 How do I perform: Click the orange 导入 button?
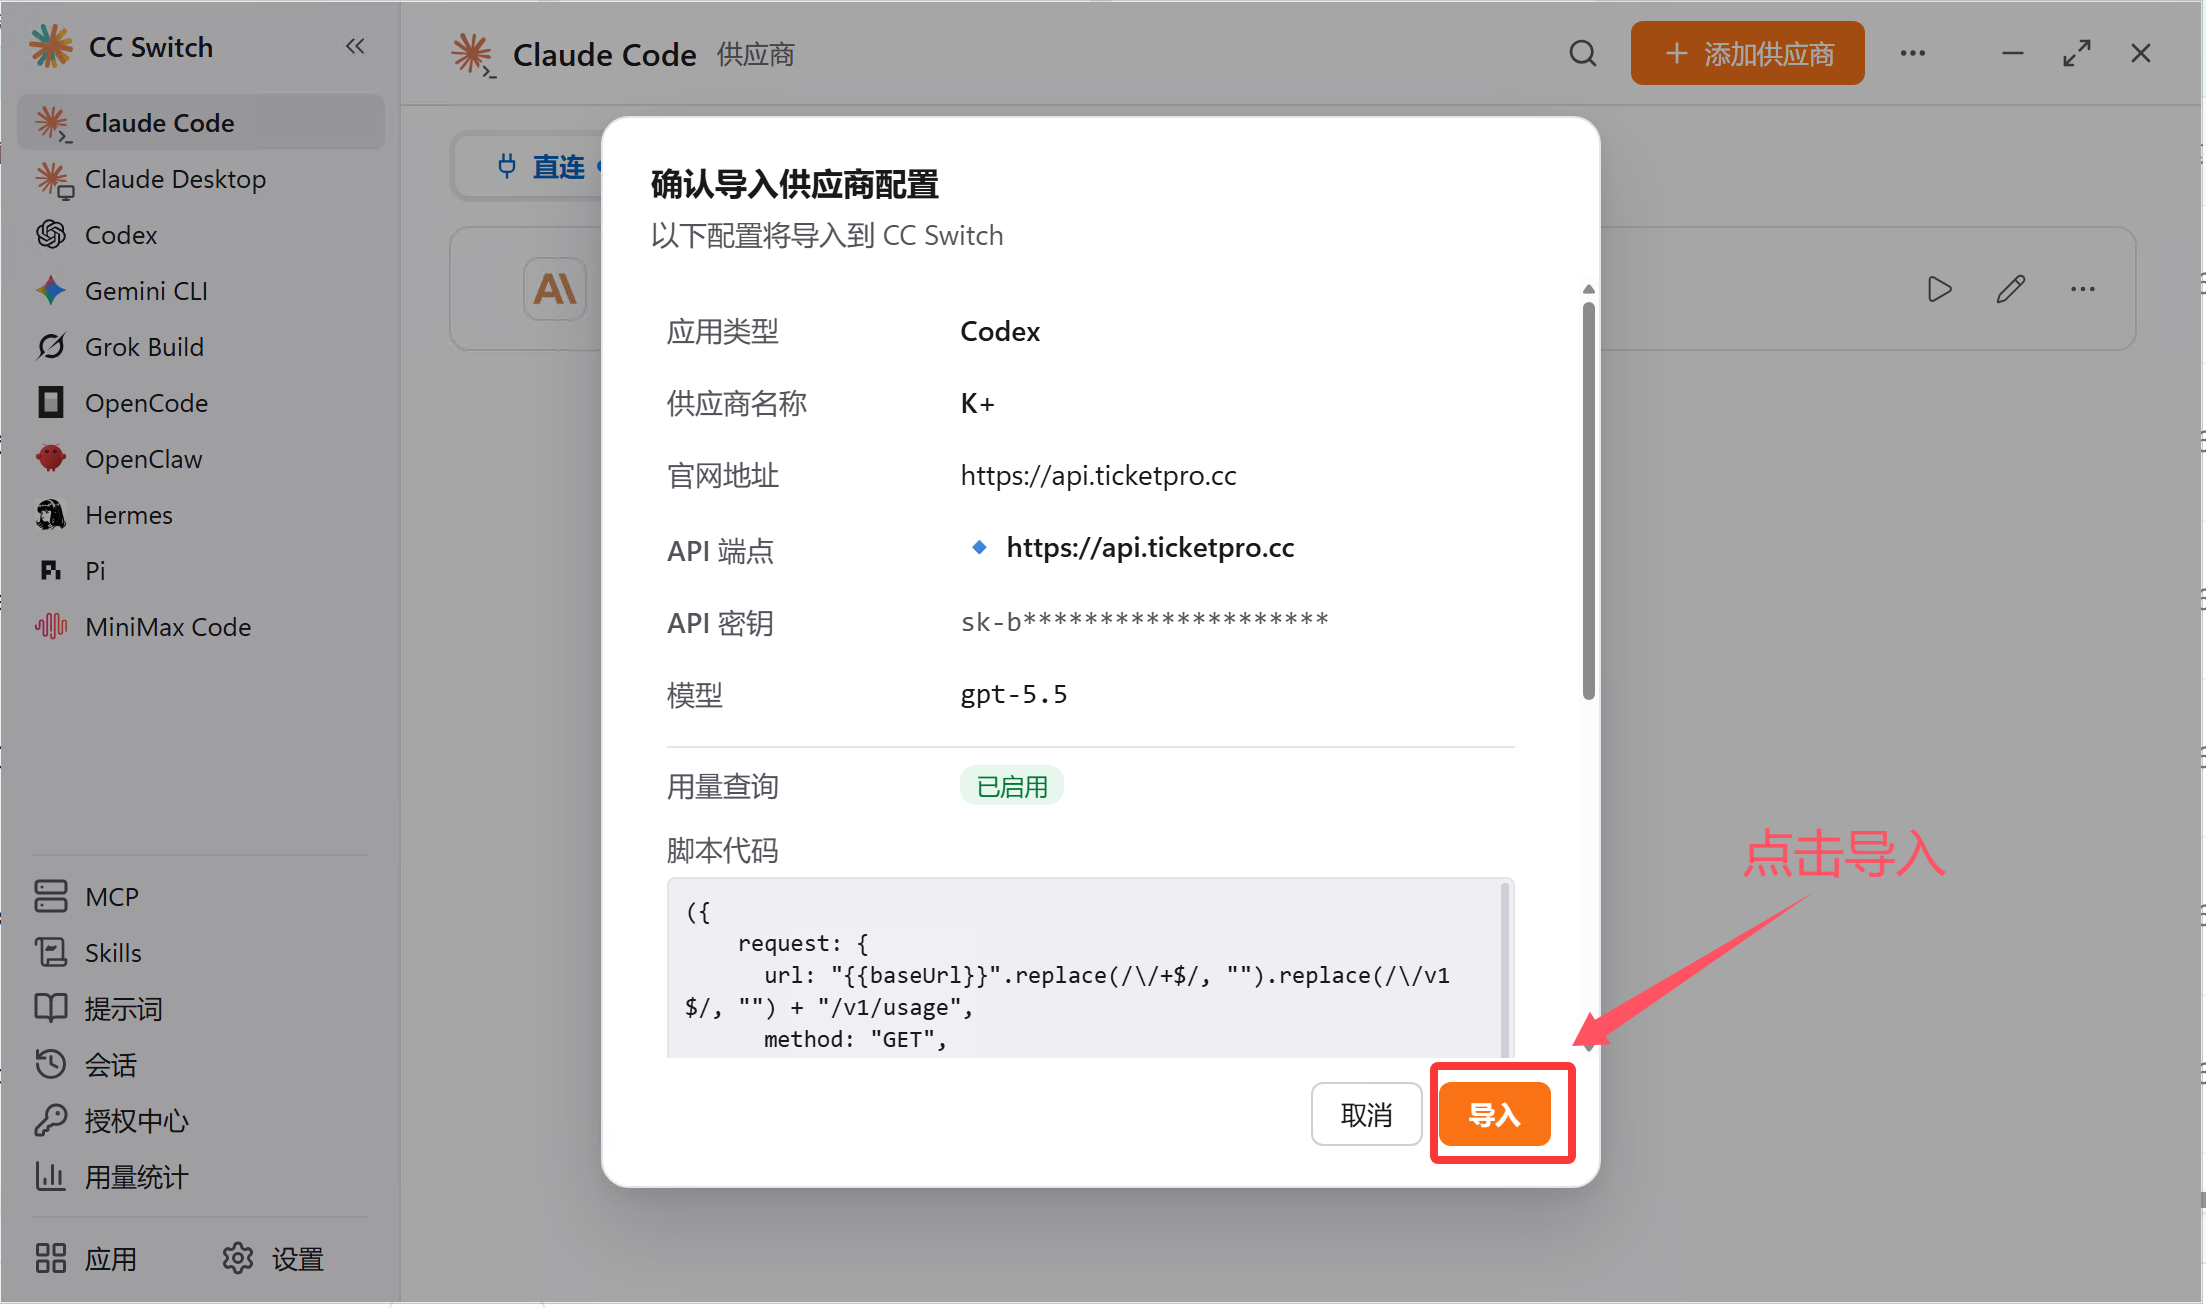[x=1494, y=1114]
